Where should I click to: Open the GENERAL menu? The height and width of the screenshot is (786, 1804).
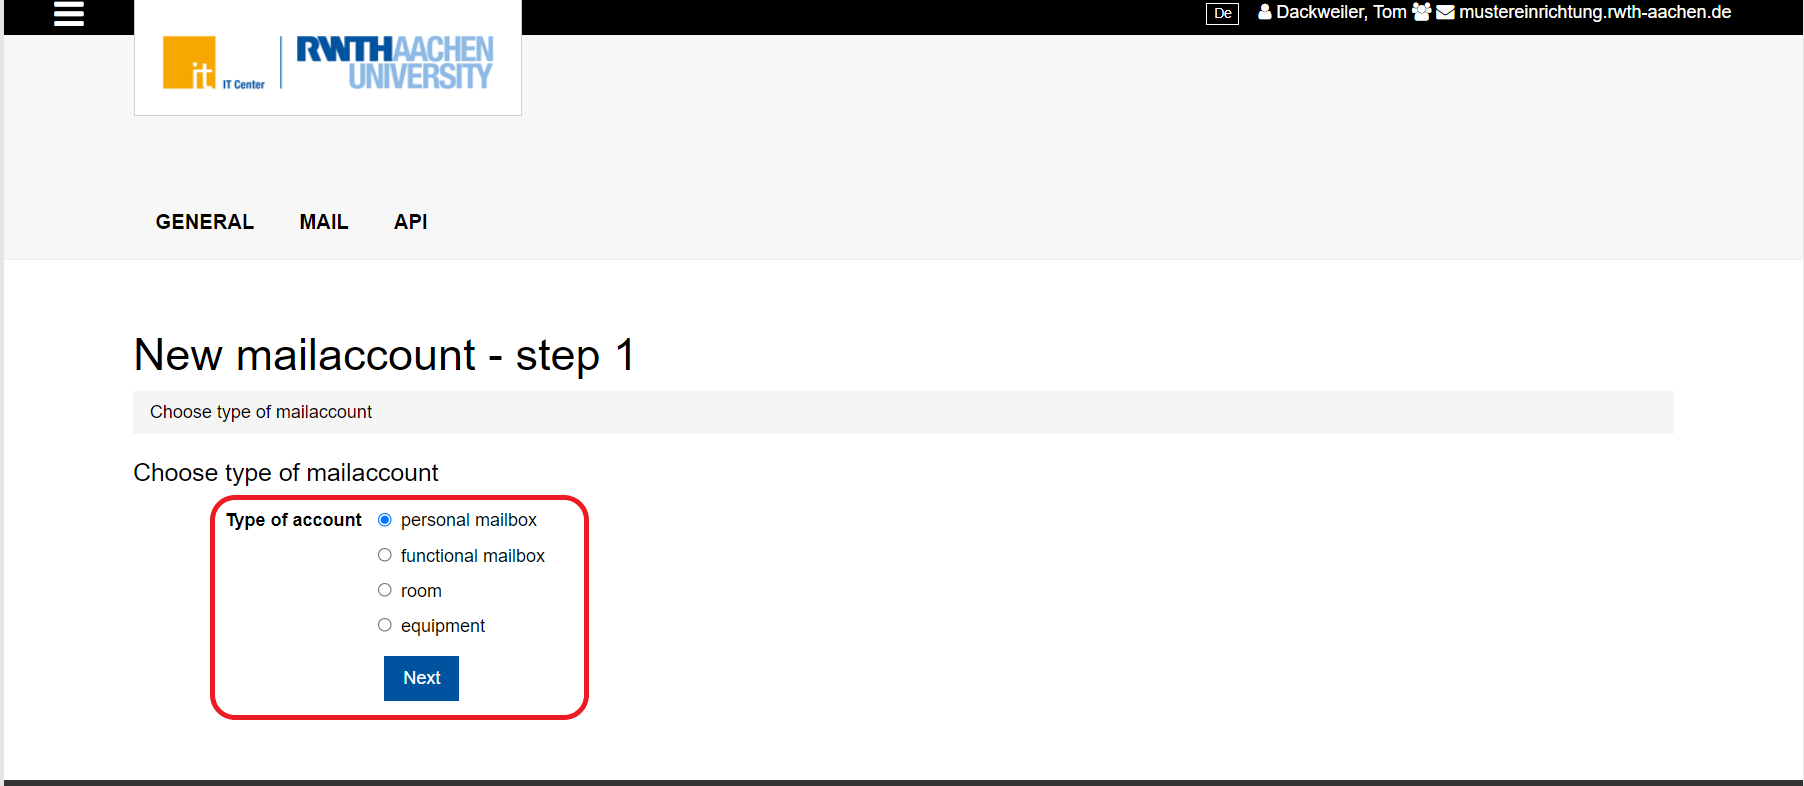(205, 222)
